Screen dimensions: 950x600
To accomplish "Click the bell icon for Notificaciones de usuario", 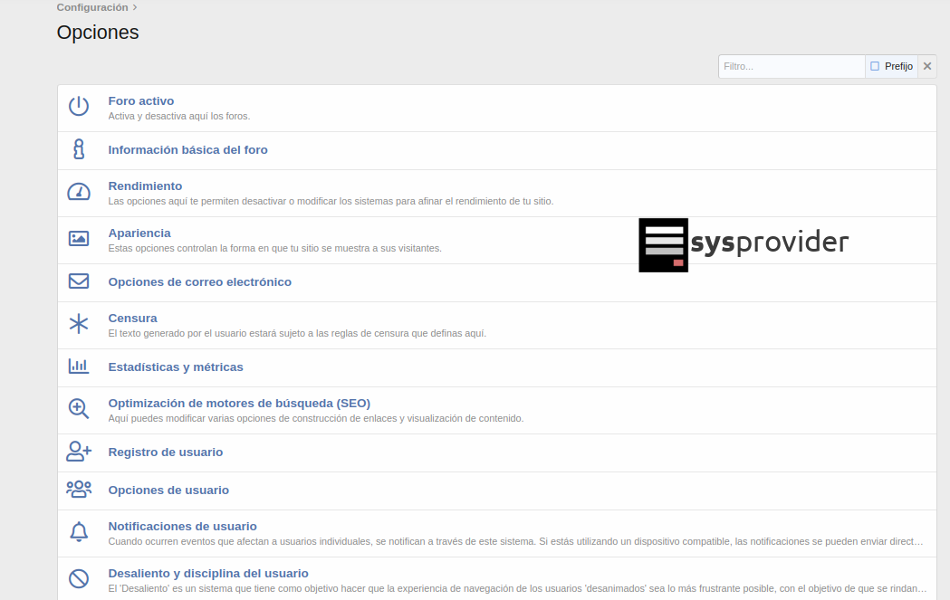I will click(79, 532).
